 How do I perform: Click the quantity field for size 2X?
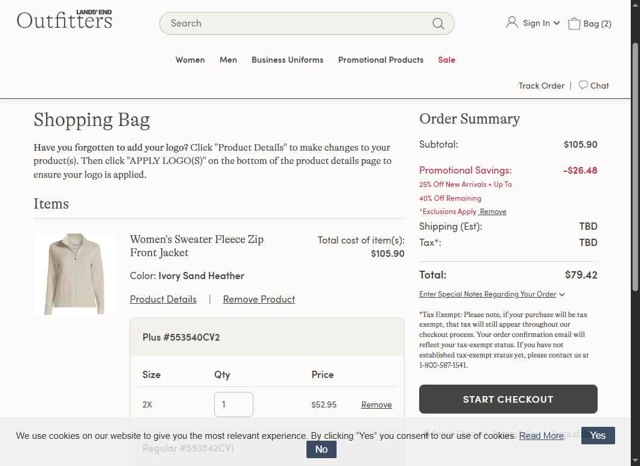[x=233, y=404]
